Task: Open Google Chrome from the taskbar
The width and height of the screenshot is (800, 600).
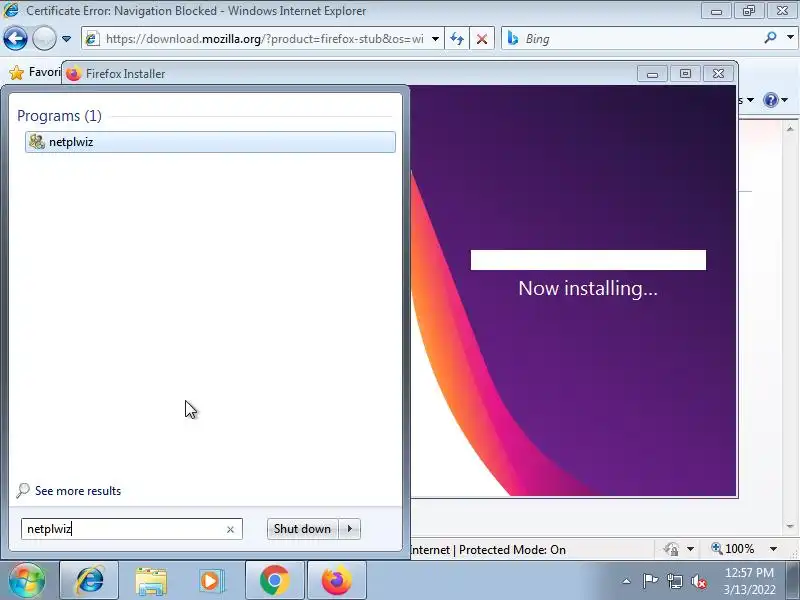Action: pyautogui.click(x=274, y=581)
